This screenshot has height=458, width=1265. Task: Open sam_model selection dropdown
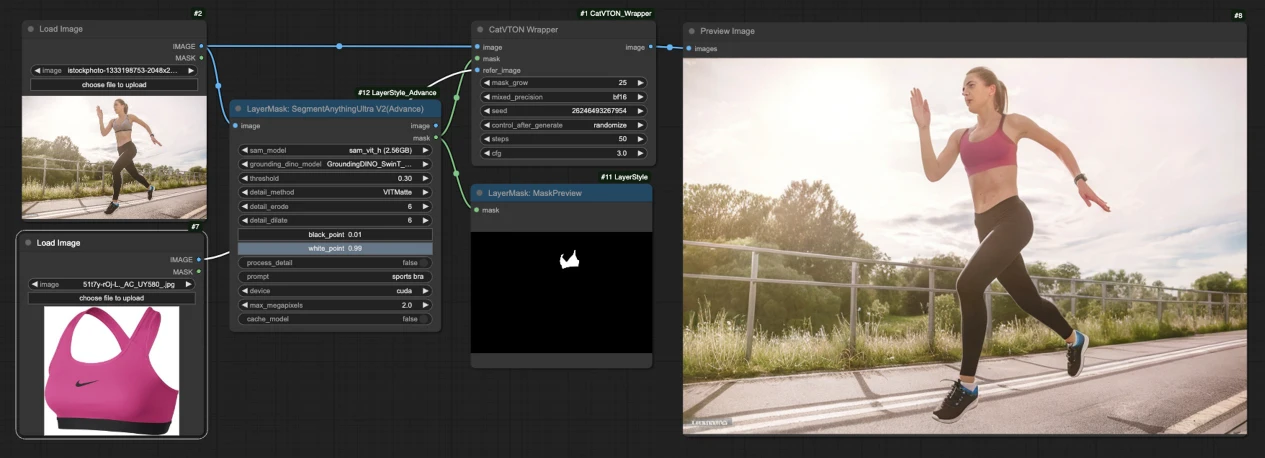click(335, 150)
